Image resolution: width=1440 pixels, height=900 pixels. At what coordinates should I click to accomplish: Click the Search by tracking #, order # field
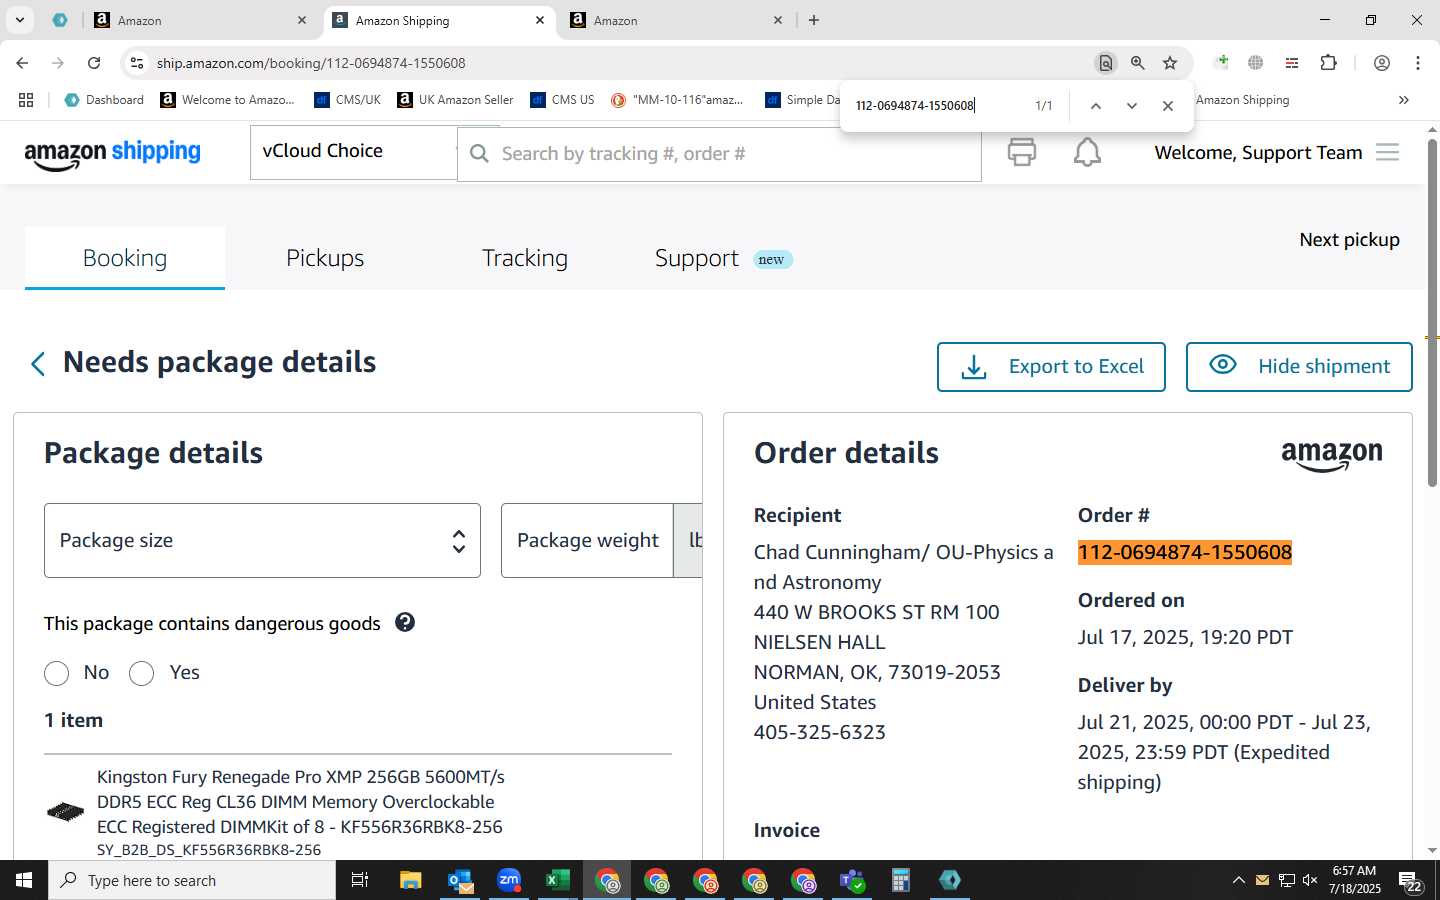click(x=719, y=154)
